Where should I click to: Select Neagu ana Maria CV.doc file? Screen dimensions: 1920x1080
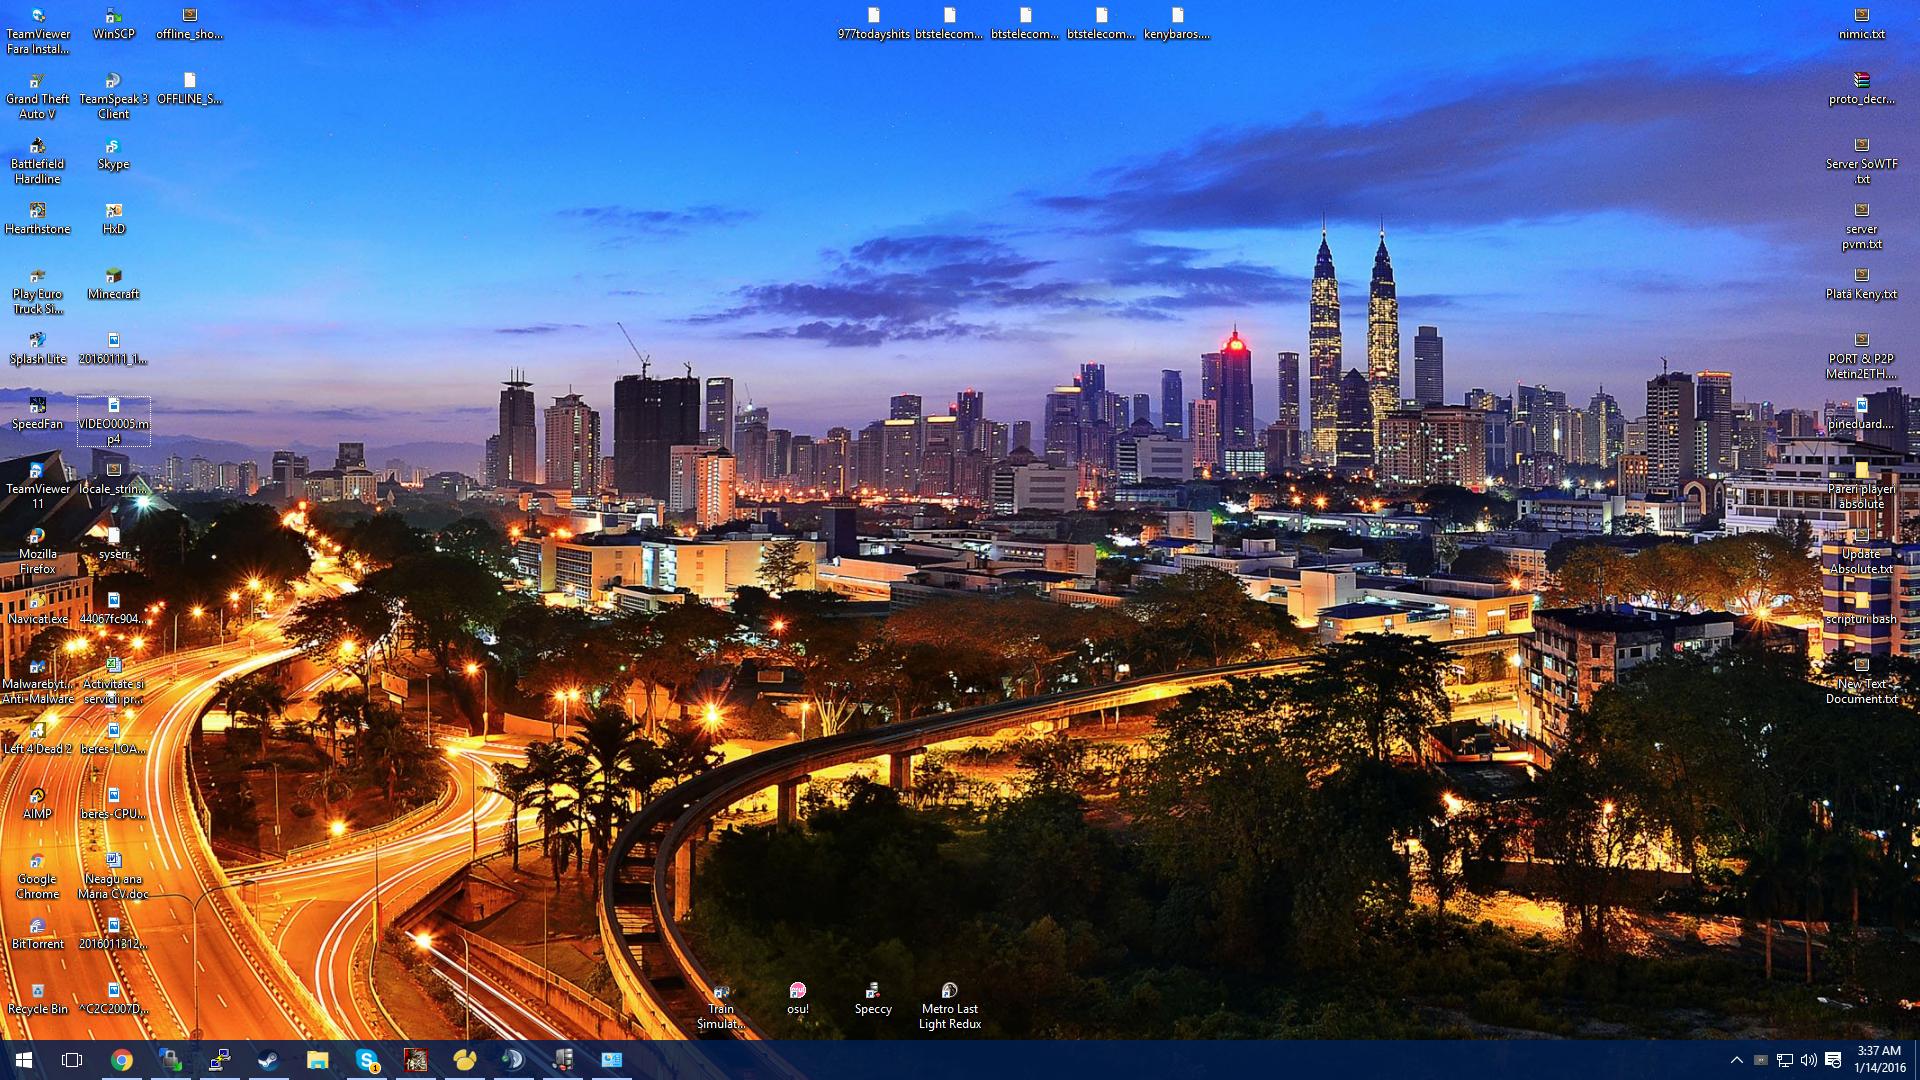[x=113, y=876]
